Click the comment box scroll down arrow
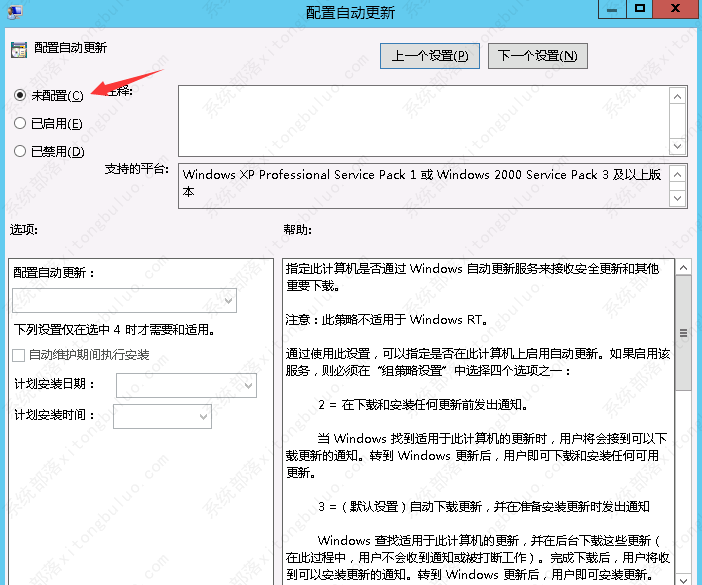 [x=678, y=146]
